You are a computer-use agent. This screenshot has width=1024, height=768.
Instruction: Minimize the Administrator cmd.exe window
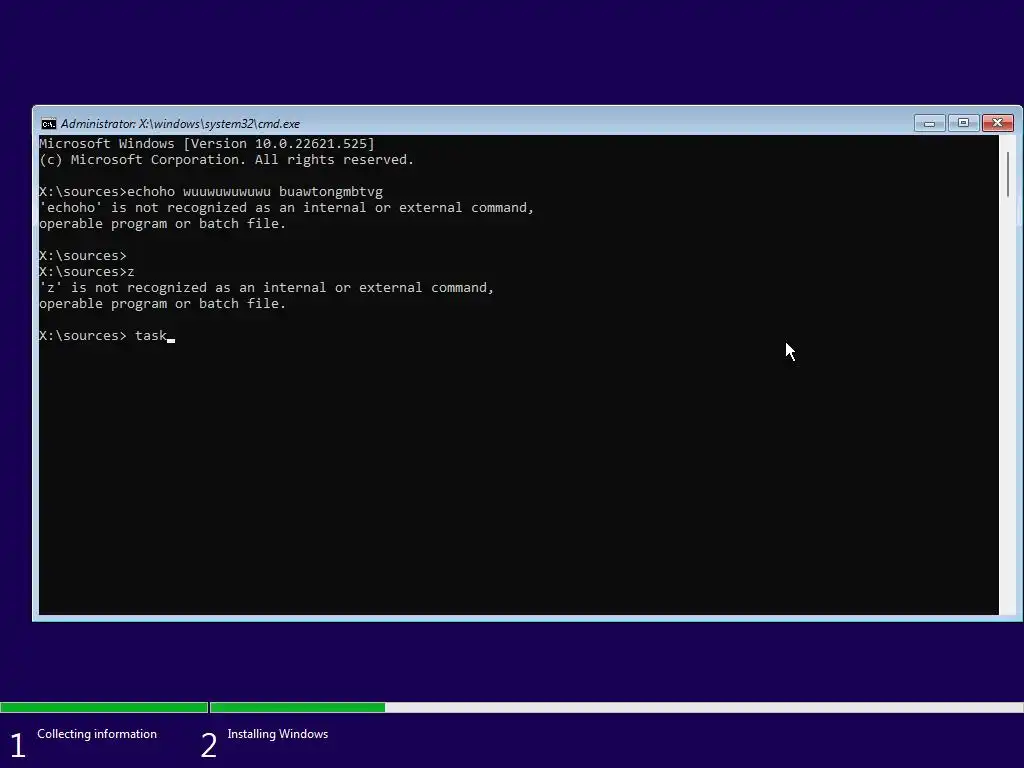click(x=929, y=123)
